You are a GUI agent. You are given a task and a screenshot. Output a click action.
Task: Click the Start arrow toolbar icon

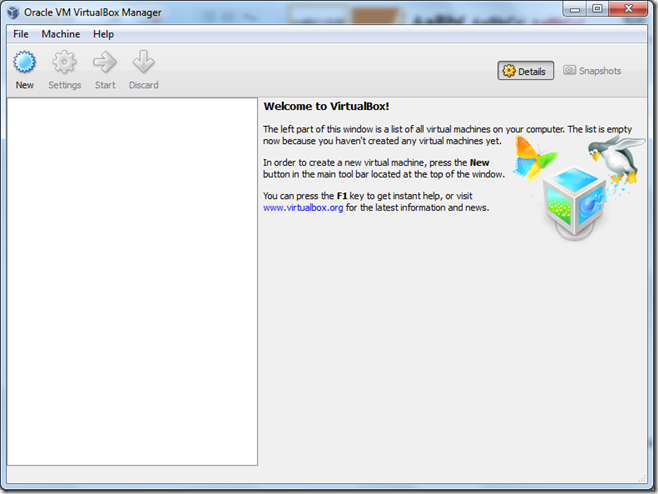(x=104, y=62)
